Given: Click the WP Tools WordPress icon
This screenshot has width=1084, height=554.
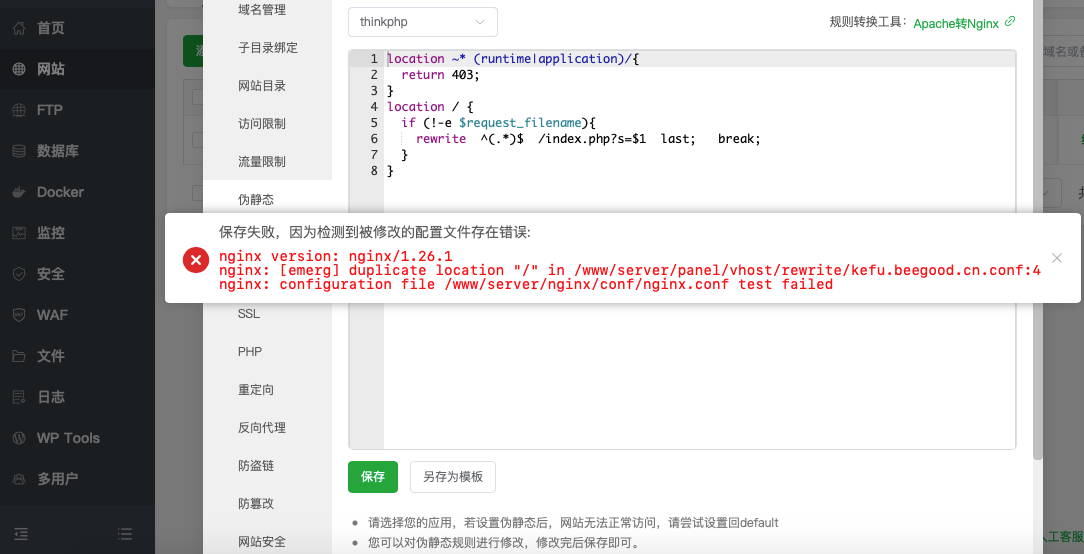Looking at the screenshot, I should [x=19, y=438].
